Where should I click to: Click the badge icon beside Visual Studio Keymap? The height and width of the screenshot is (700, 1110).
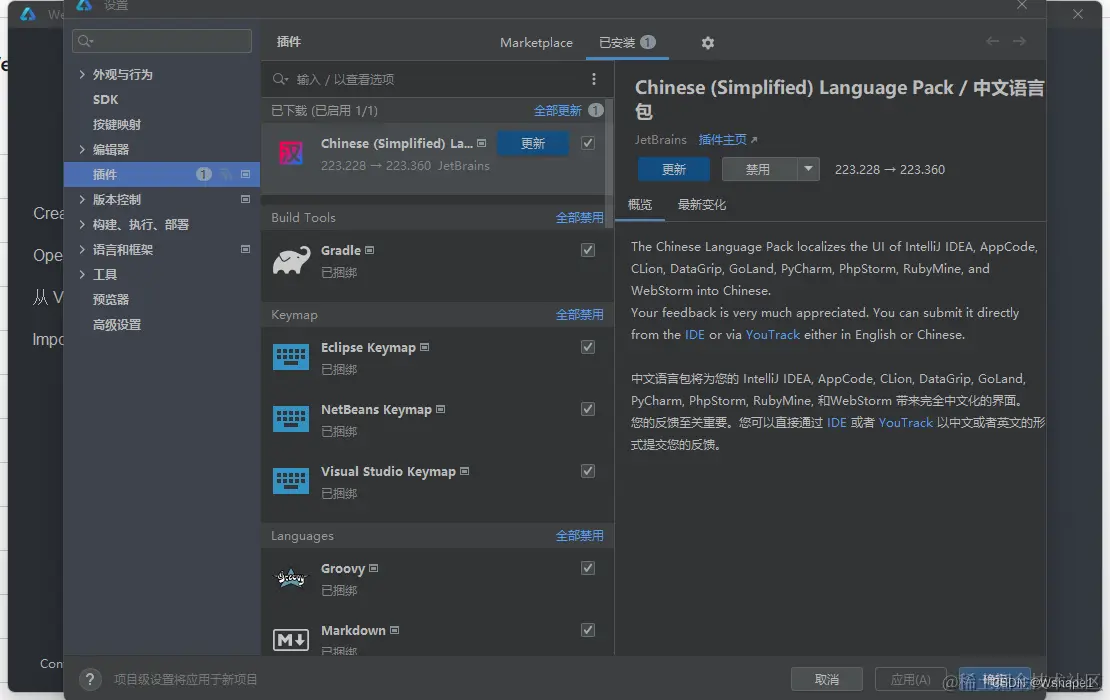tap(464, 471)
